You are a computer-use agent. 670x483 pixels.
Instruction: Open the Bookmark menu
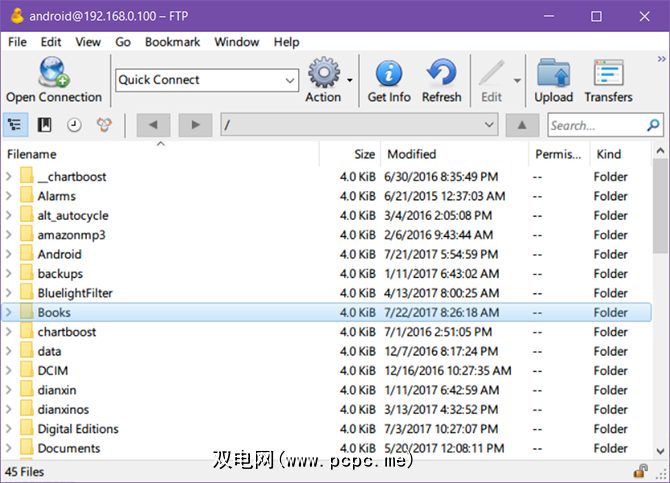click(x=172, y=42)
